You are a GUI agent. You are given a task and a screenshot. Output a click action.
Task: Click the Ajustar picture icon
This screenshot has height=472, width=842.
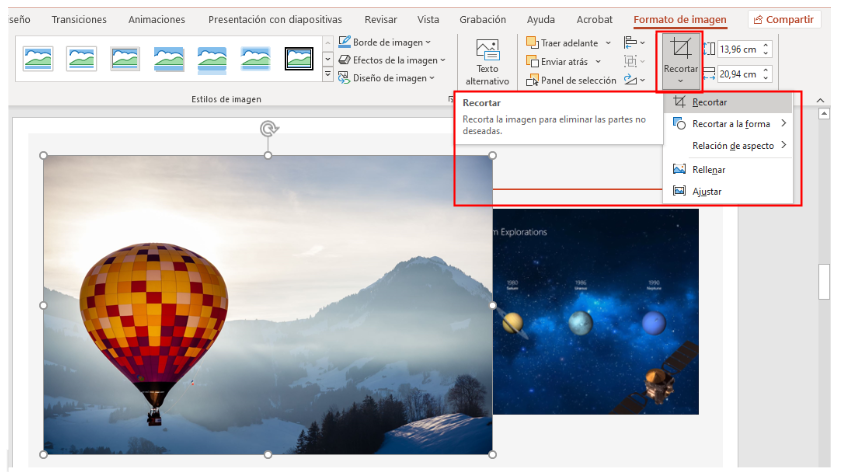tap(679, 191)
